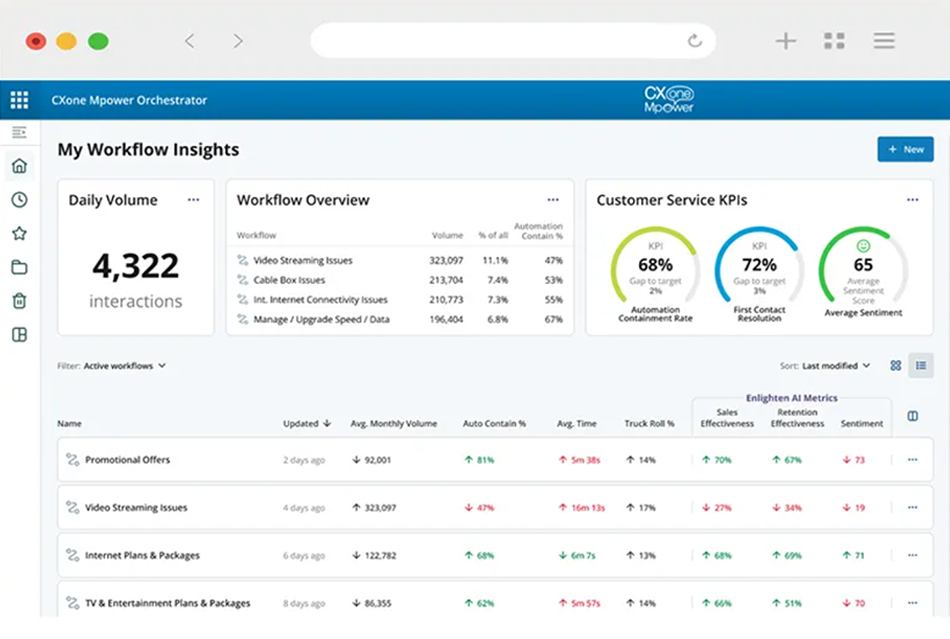Click the New button
Viewport: 950px width, 639px height.
(905, 149)
